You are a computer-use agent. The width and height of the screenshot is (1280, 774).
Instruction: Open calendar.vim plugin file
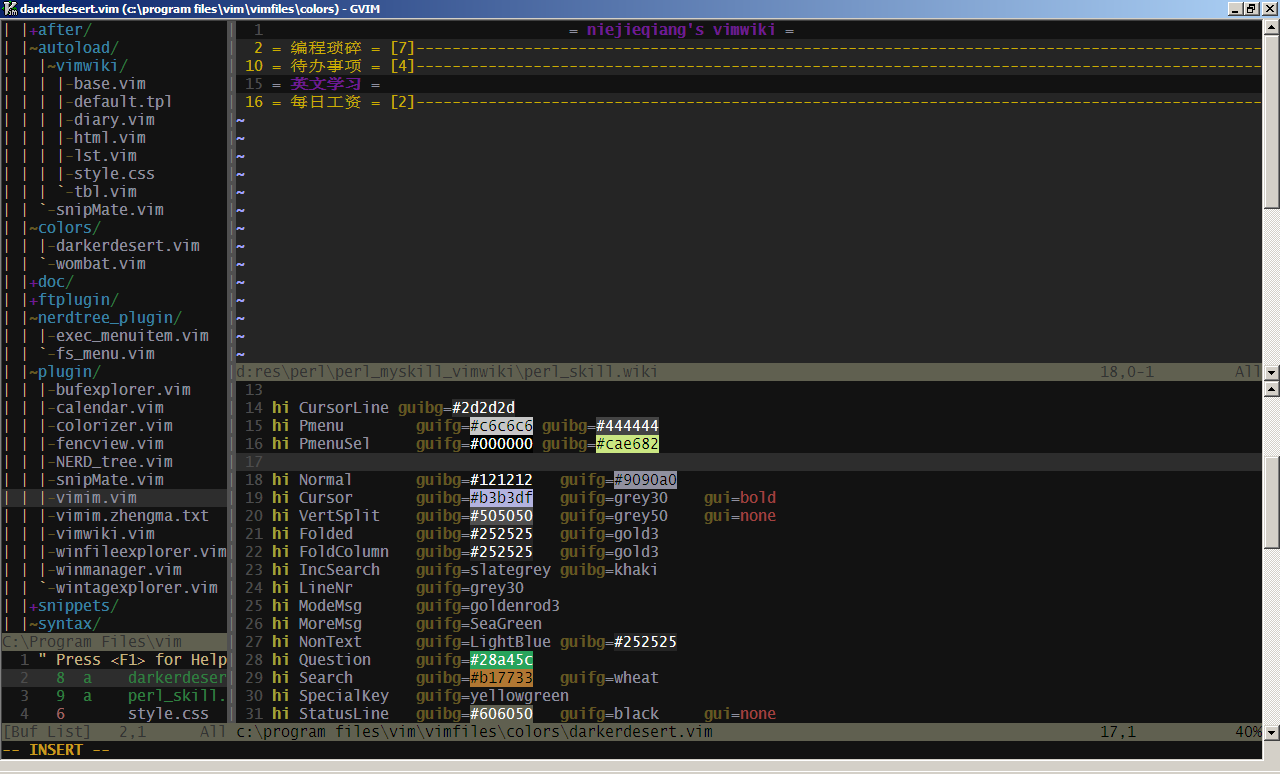pyautogui.click(x=110, y=408)
